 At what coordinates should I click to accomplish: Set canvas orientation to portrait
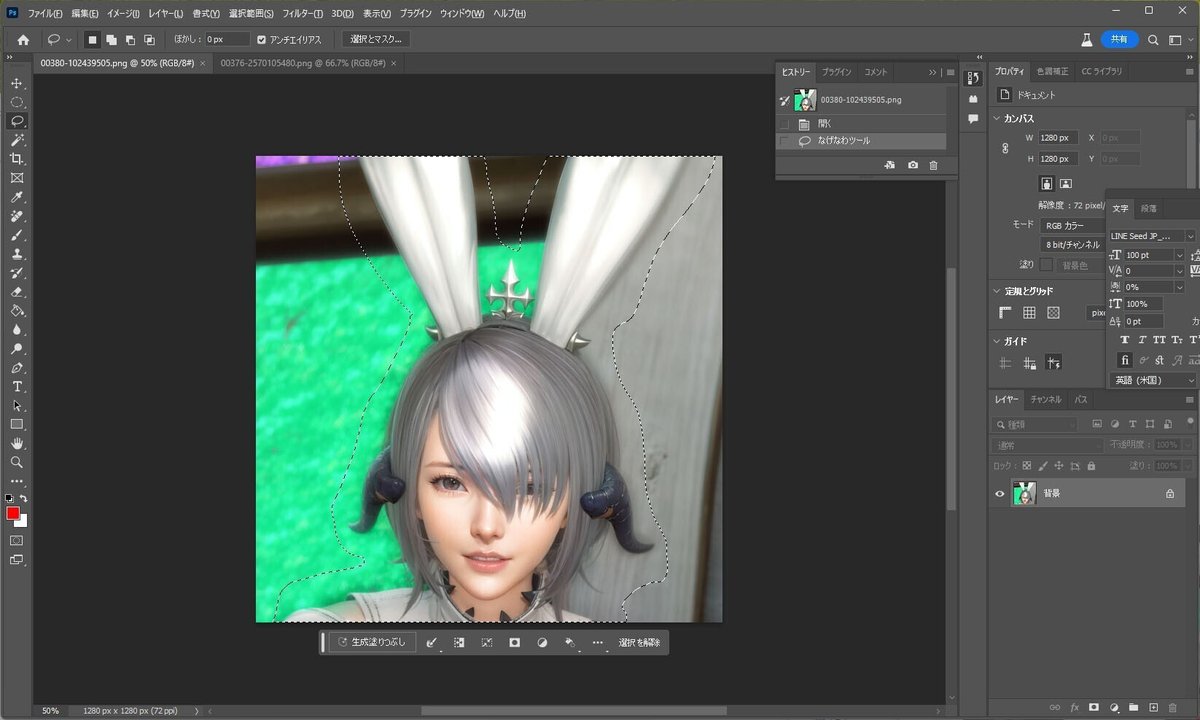[x=1046, y=183]
